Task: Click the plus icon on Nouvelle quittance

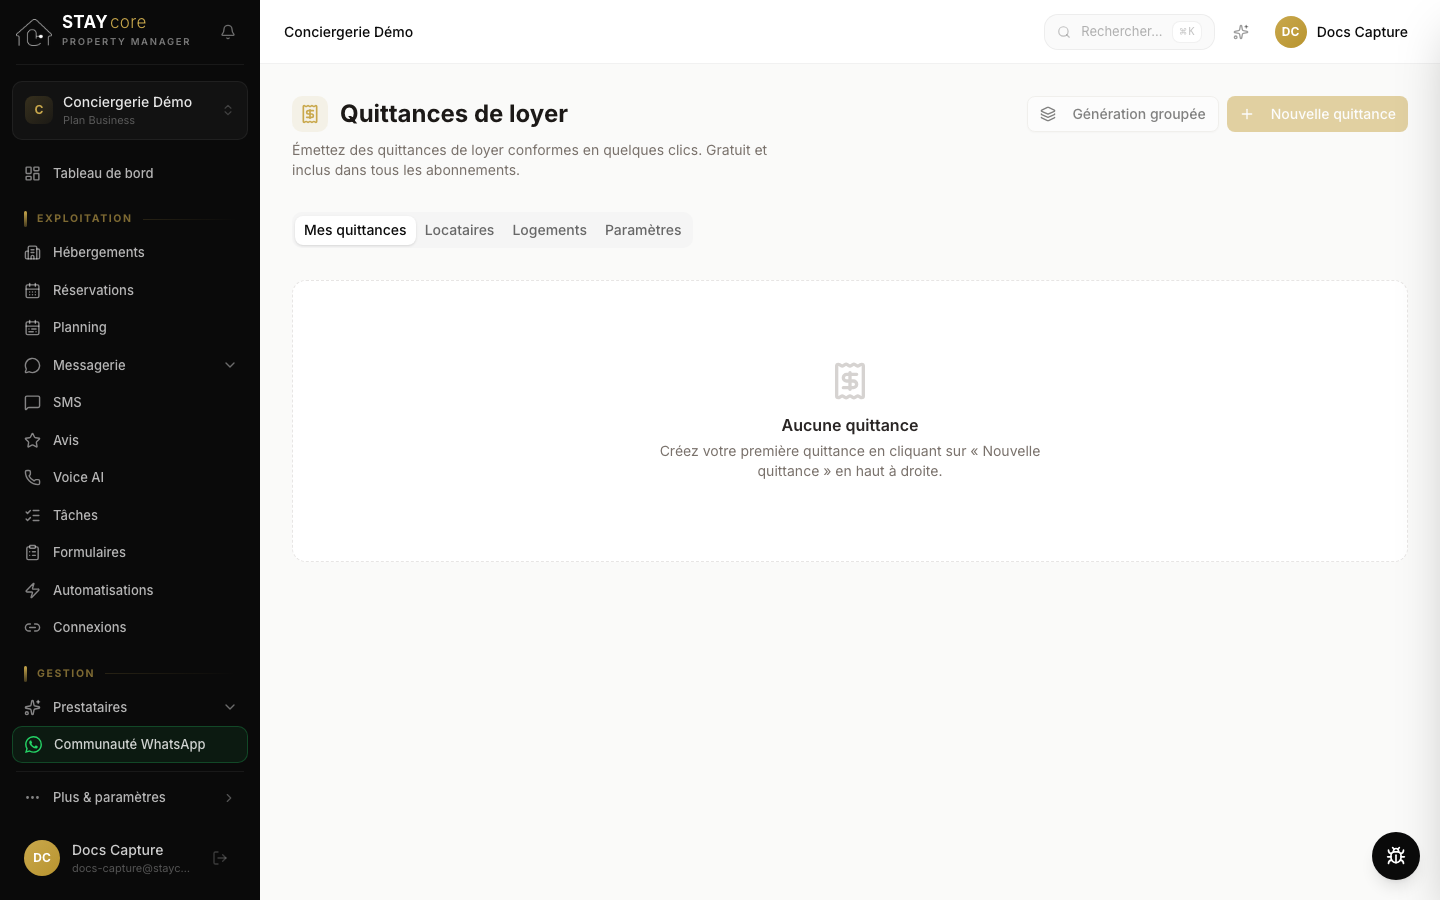Action: coord(1247,114)
